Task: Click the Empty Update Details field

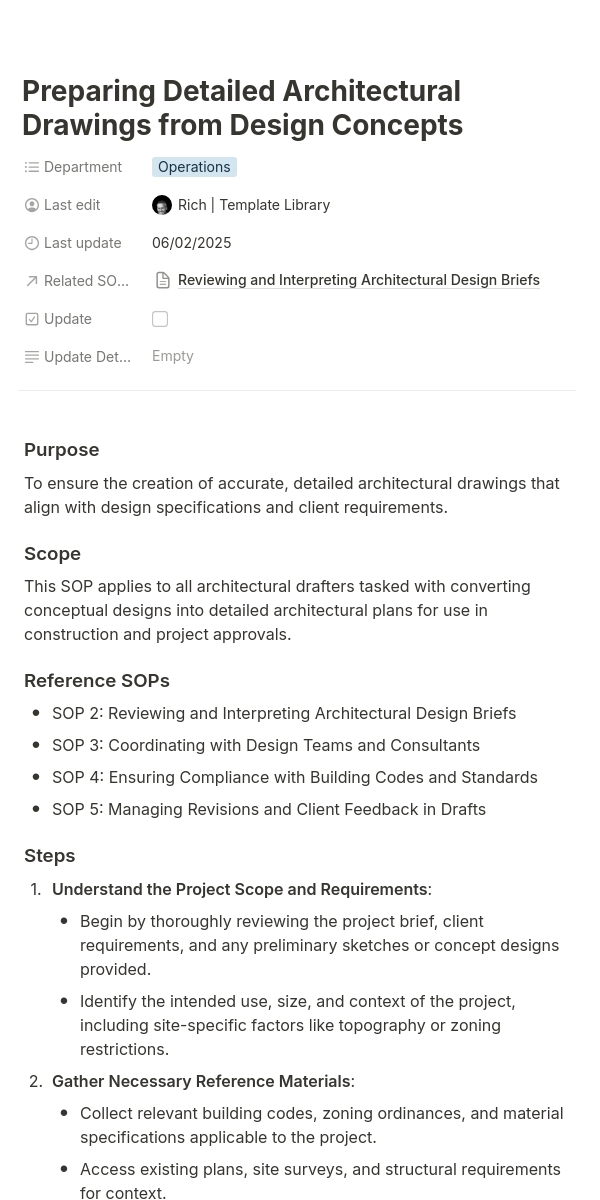Action: 173,356
